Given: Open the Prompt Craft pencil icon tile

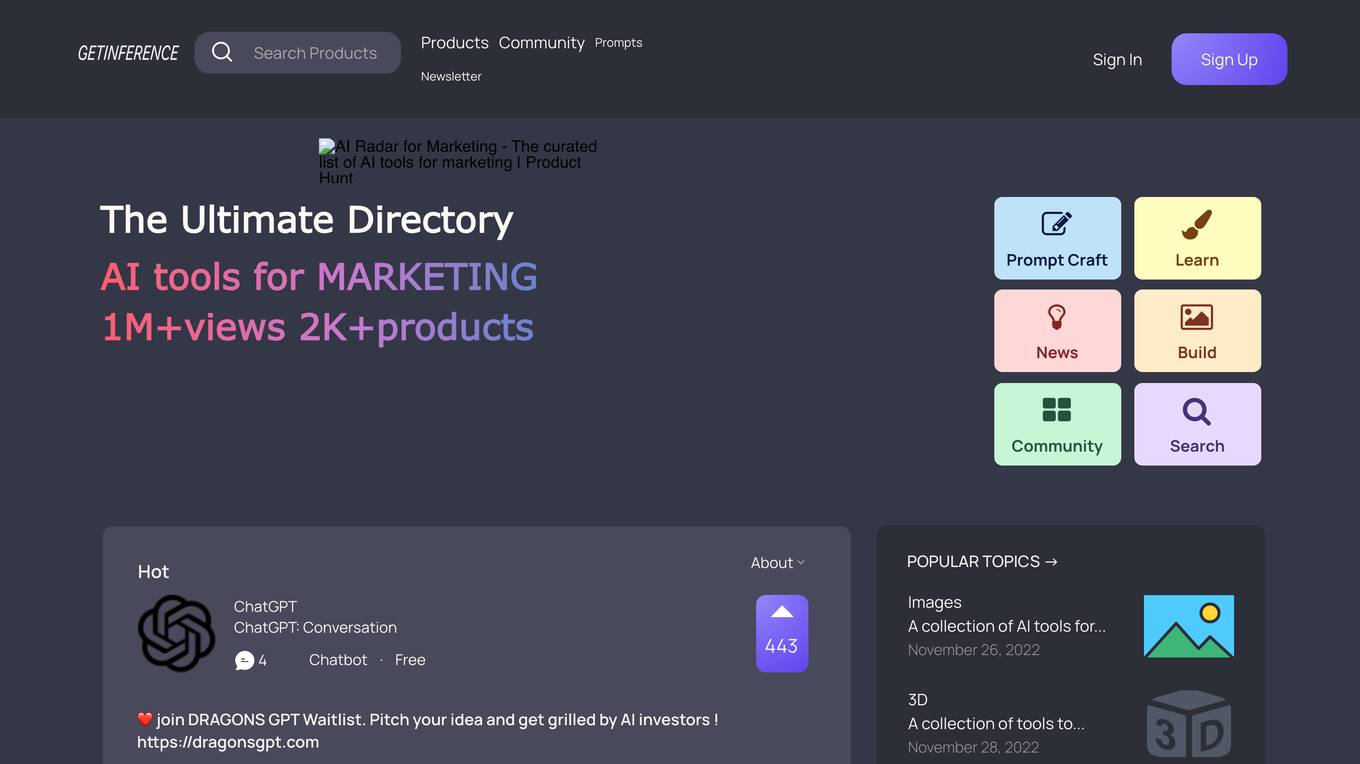Looking at the screenshot, I should click(1057, 238).
